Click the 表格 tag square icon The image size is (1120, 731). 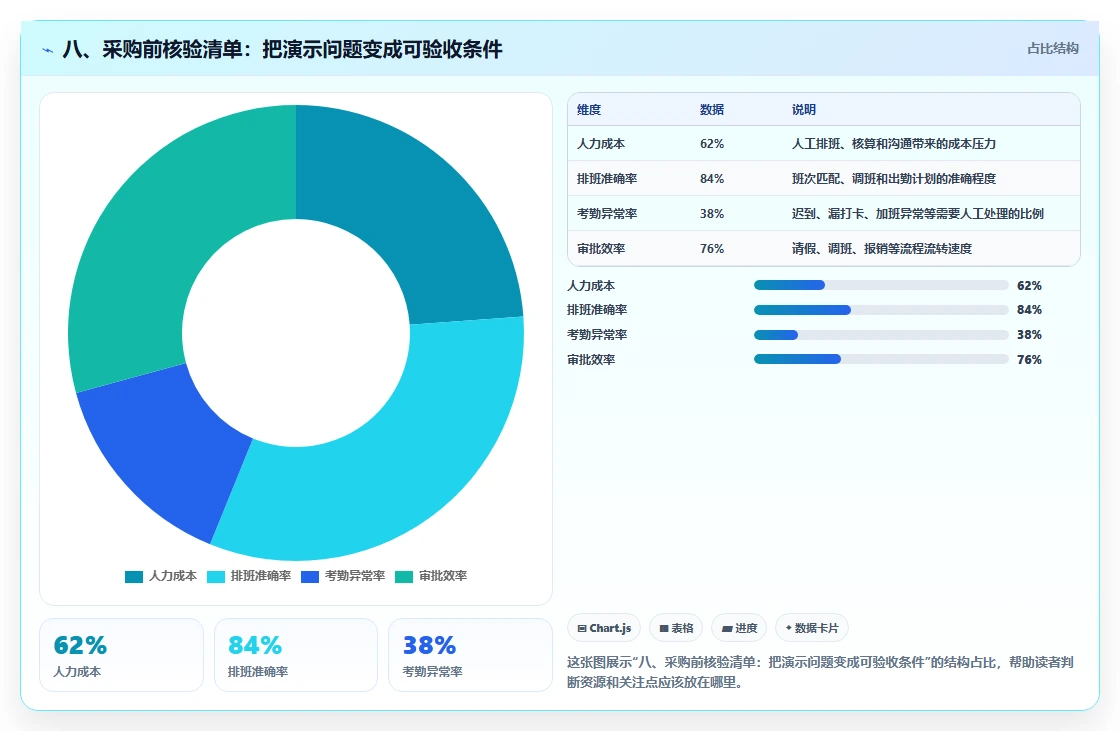tap(664, 629)
